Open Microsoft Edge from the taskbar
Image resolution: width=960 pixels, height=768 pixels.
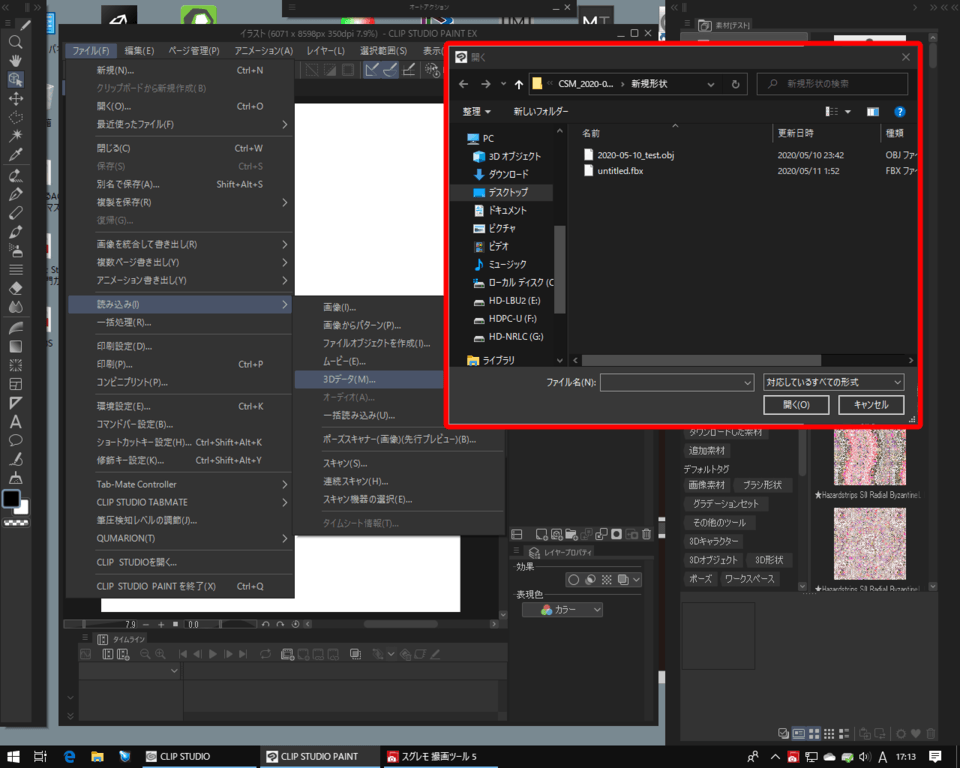pos(70,757)
